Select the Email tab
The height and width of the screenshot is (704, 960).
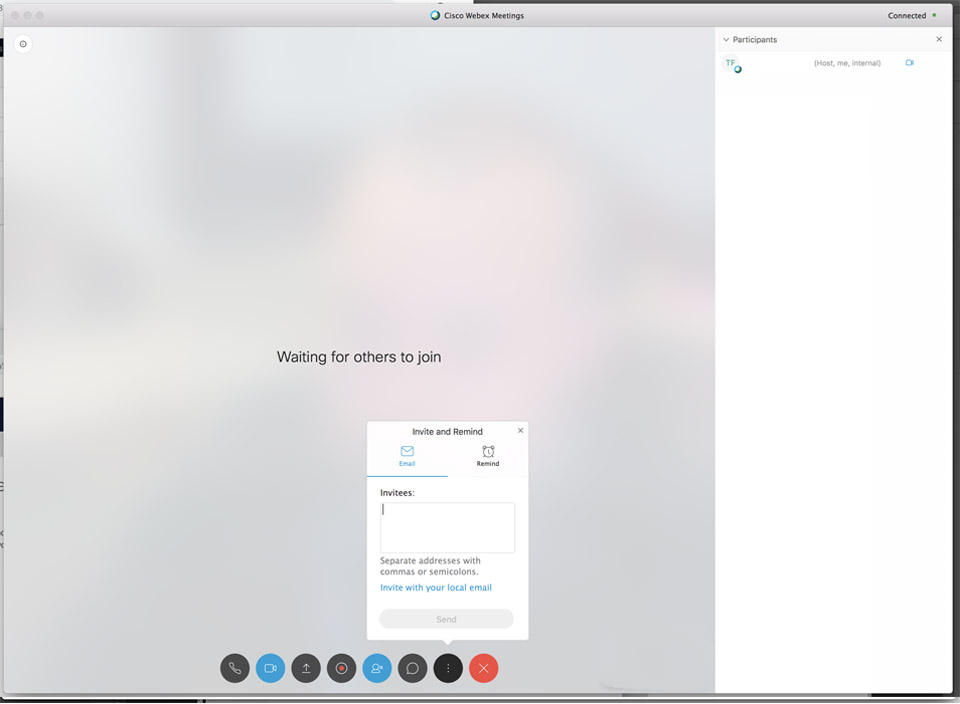tap(407, 456)
